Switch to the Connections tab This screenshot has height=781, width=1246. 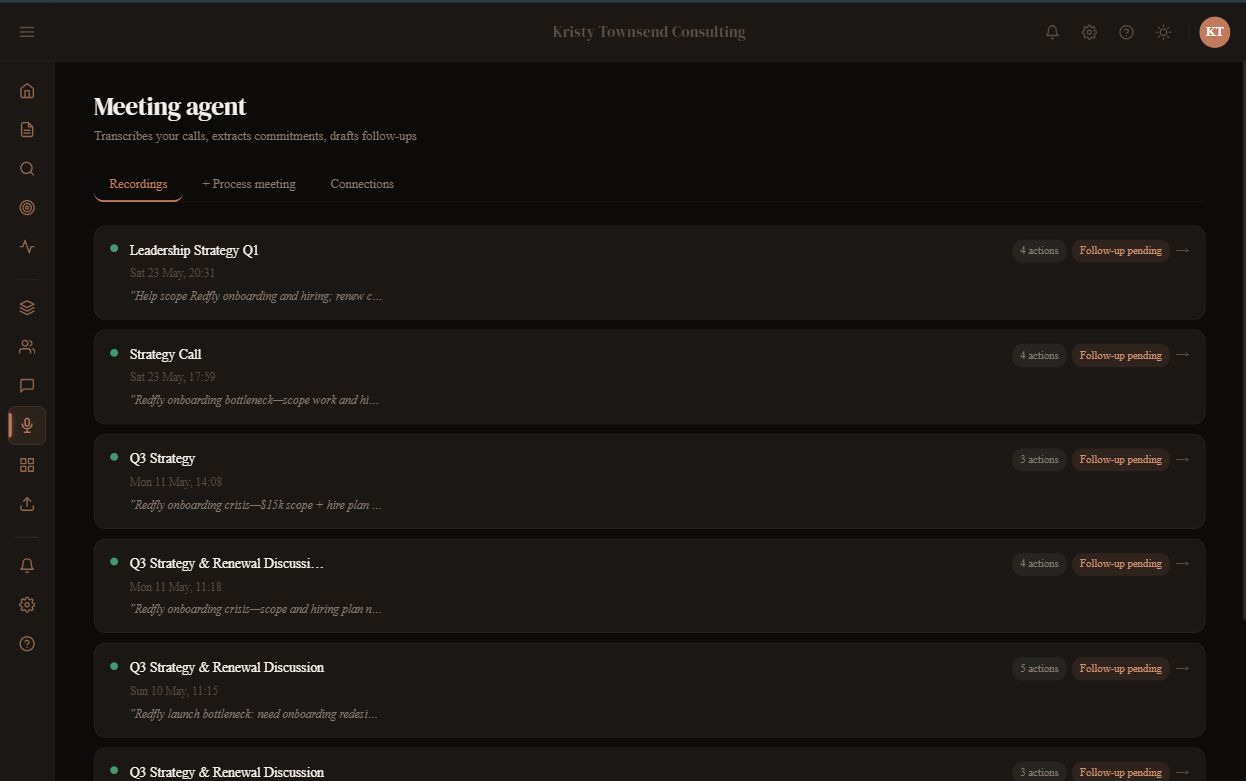(x=362, y=184)
